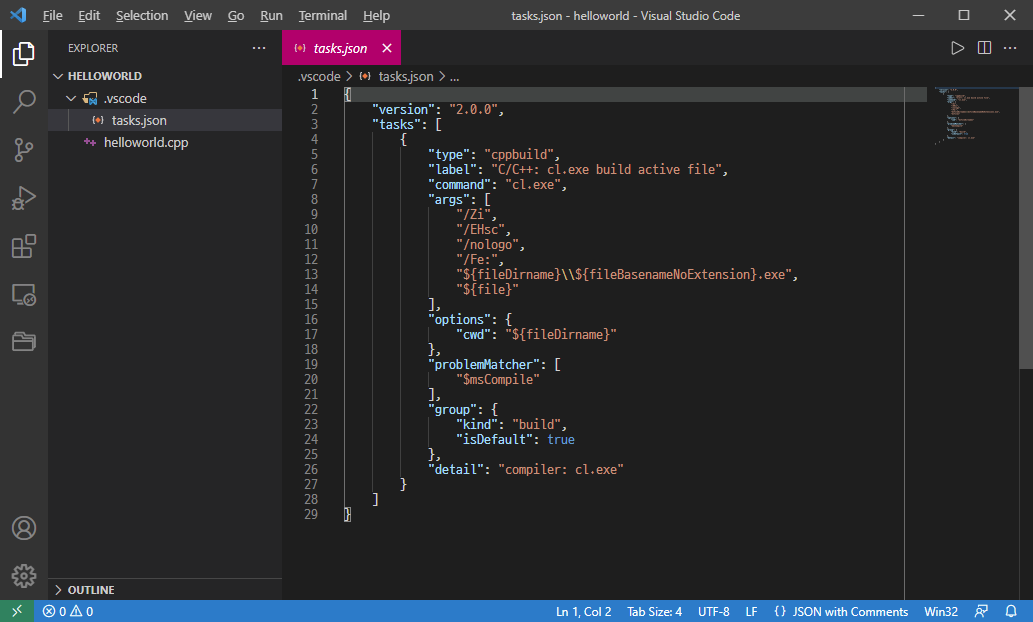Open the File menu

click(x=53, y=15)
